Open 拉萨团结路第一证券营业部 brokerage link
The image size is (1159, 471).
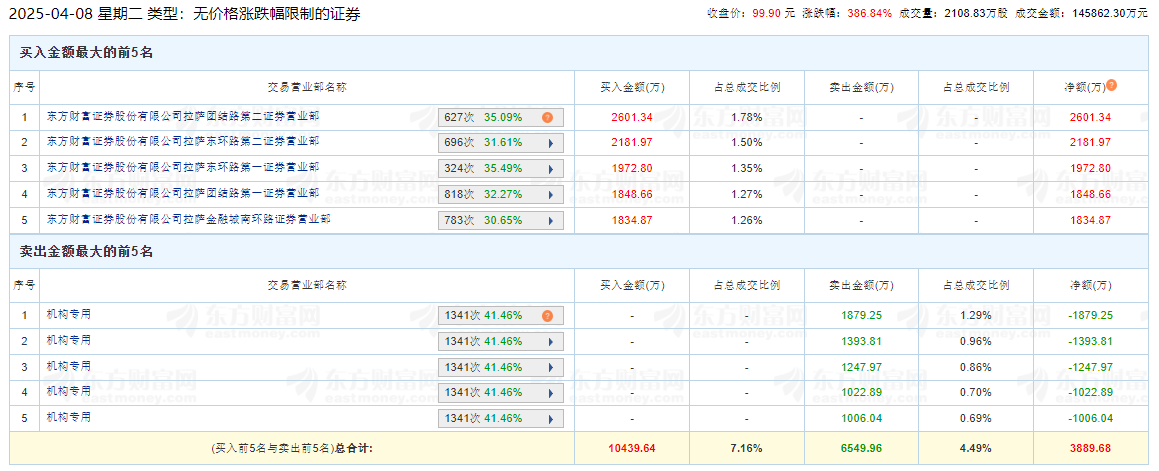[183, 193]
